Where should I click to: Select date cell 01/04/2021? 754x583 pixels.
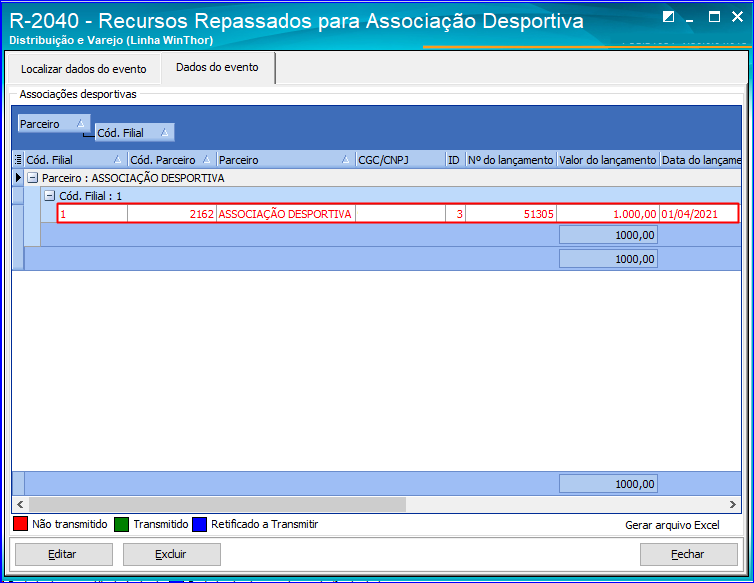click(698, 214)
